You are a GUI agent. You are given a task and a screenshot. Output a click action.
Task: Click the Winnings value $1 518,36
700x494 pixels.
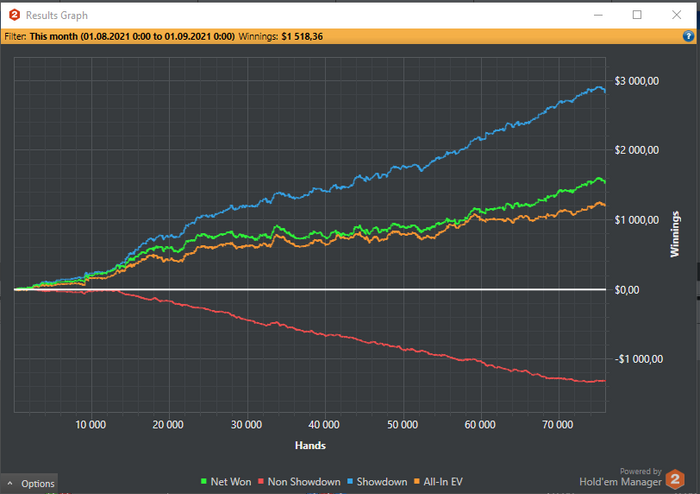point(302,37)
